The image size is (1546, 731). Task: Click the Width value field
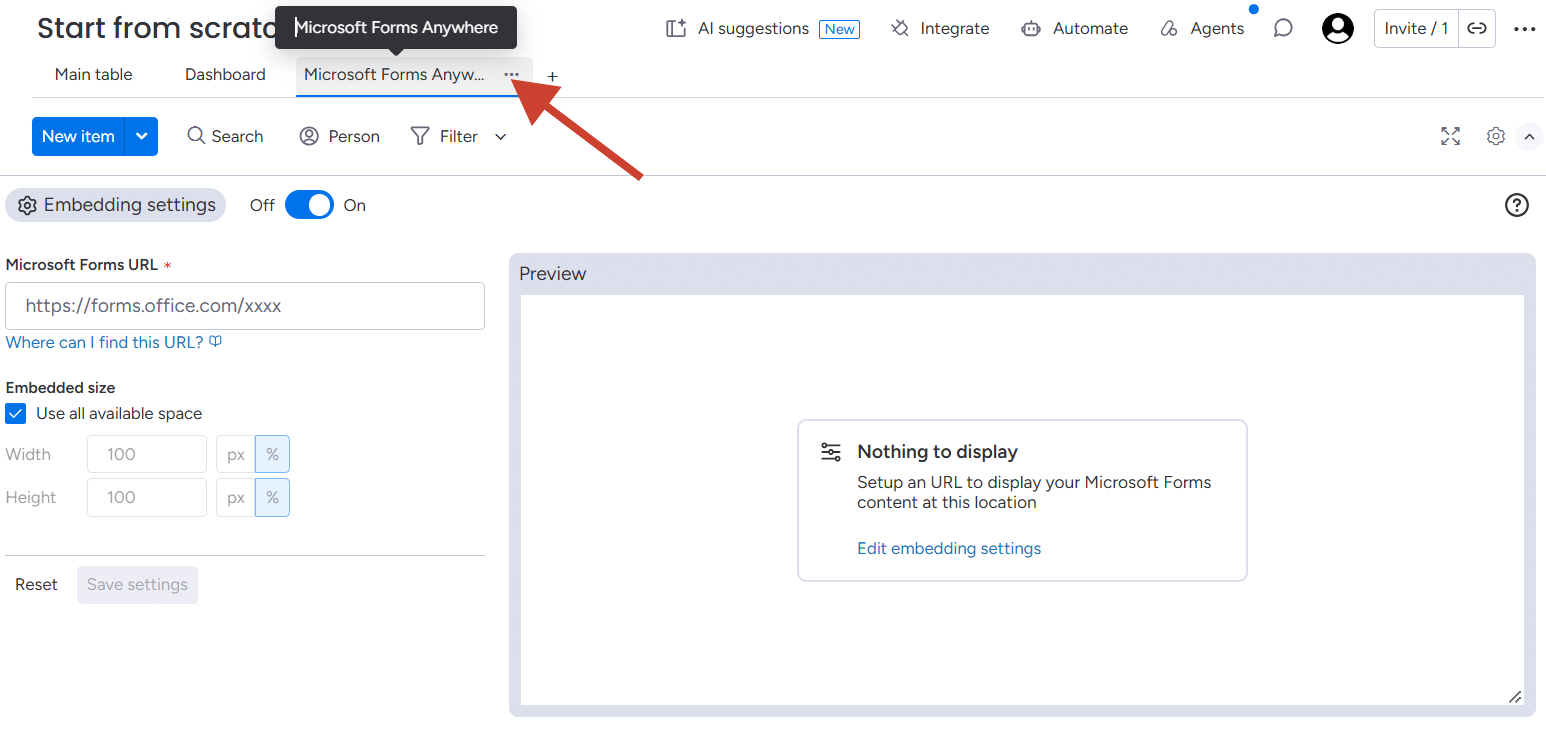click(147, 454)
